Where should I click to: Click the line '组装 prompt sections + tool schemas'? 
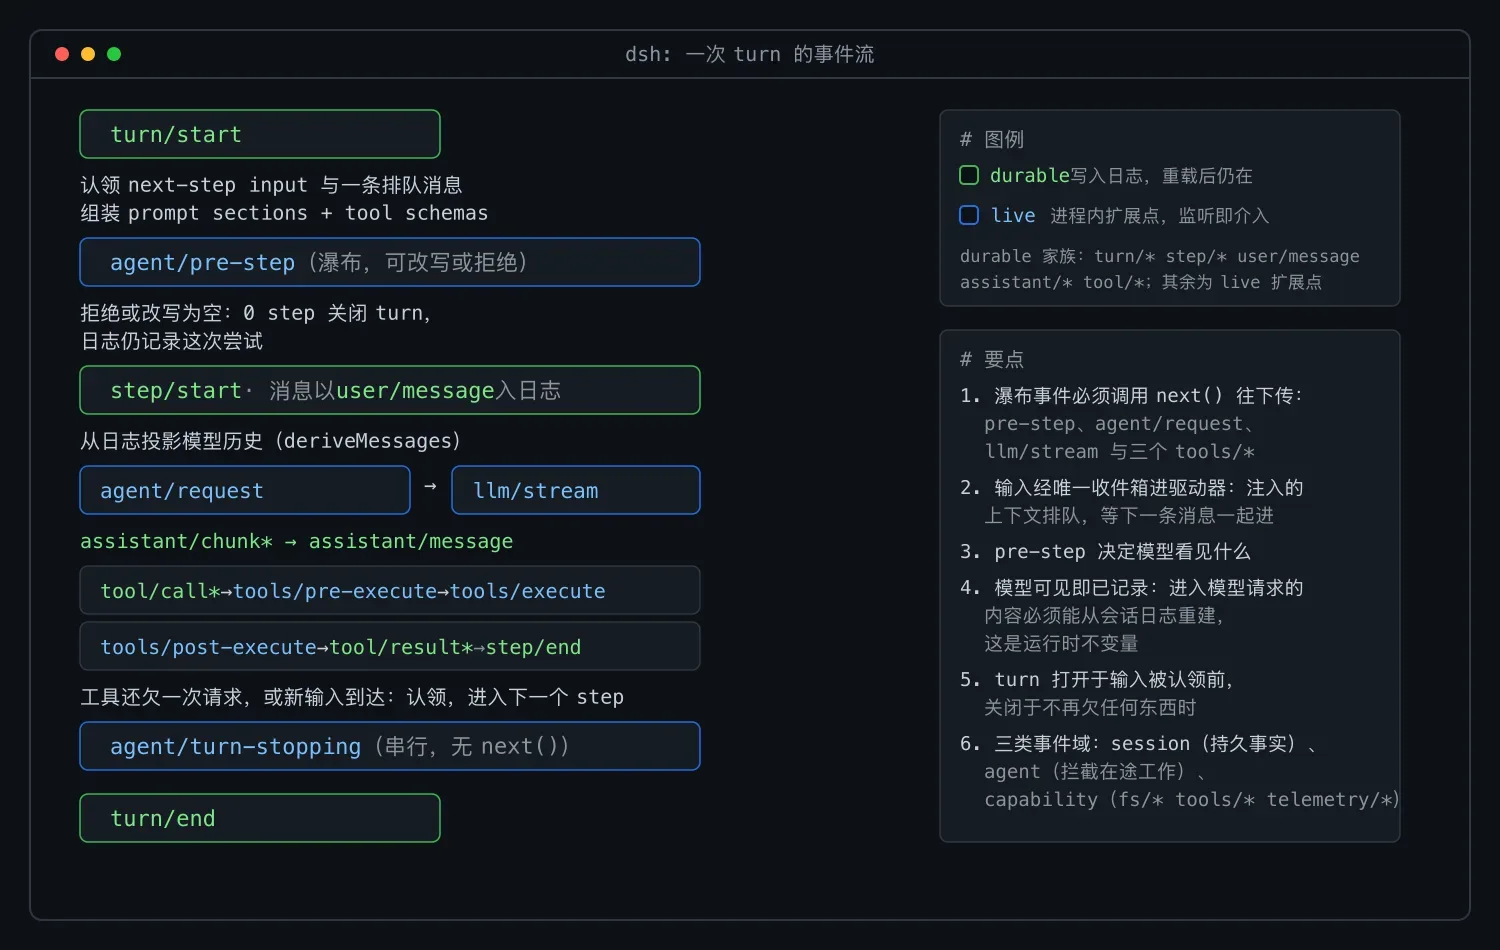[x=285, y=213]
